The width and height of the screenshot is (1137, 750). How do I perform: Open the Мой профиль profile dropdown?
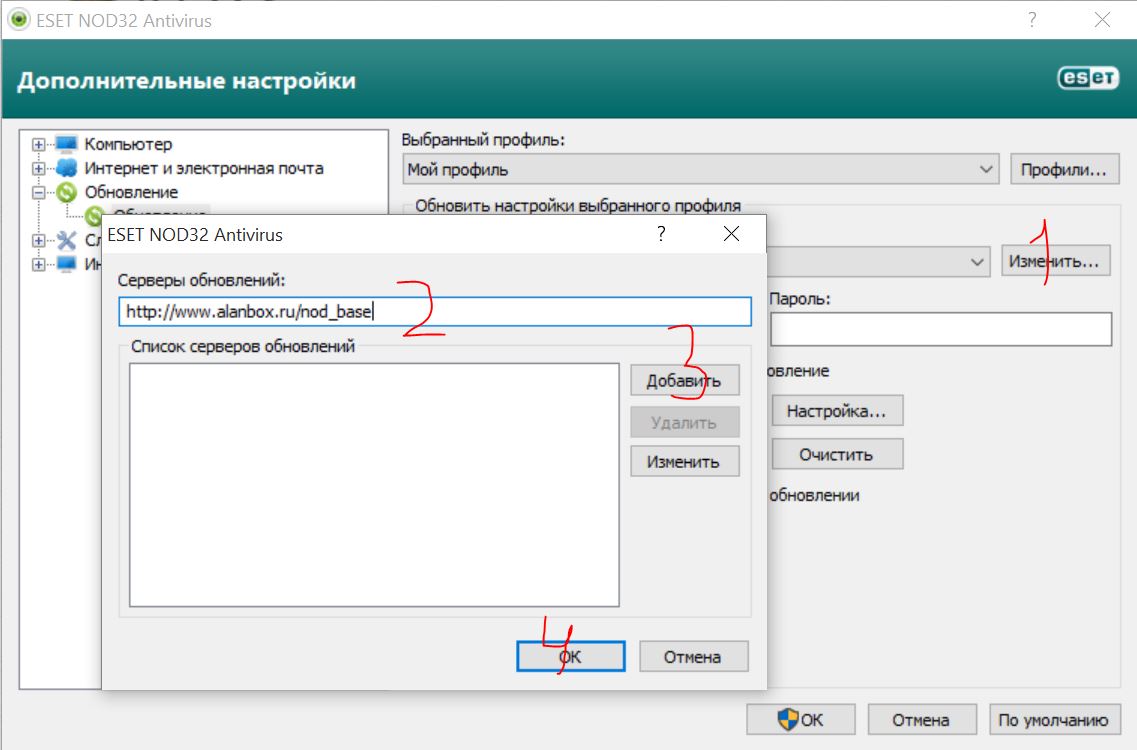pyautogui.click(x=700, y=169)
